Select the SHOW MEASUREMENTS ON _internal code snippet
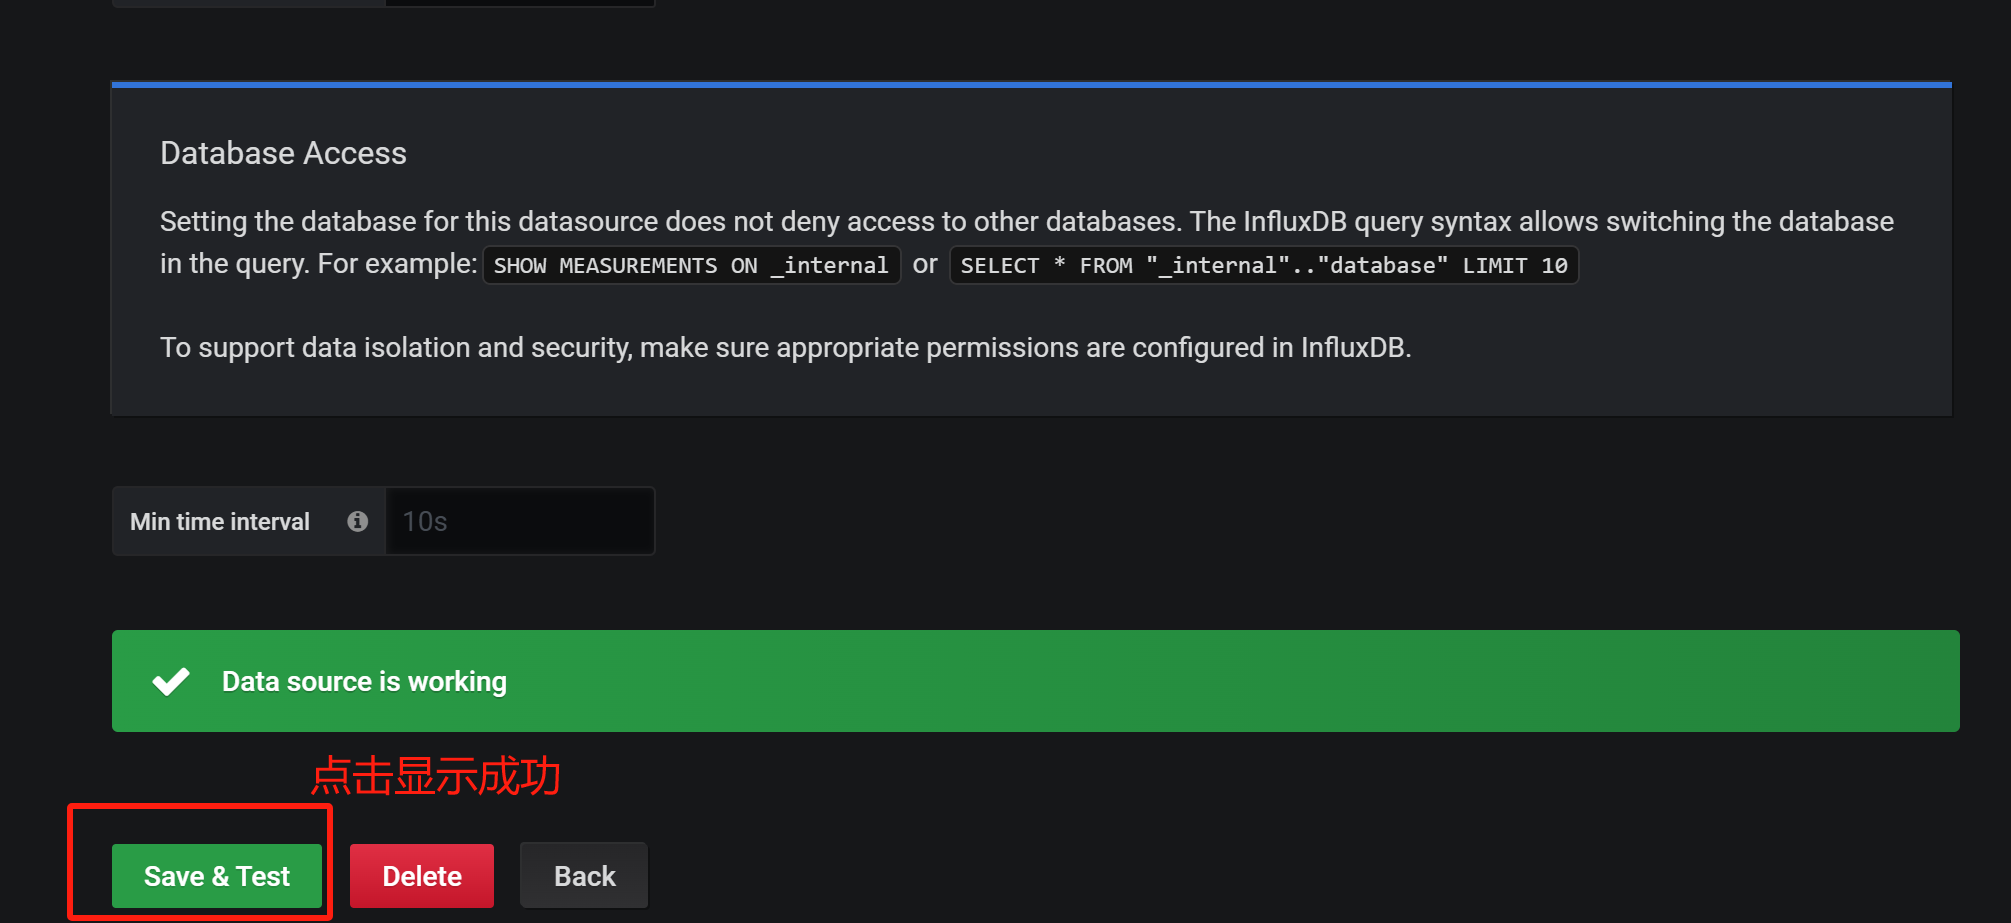The height and width of the screenshot is (923, 2011). (x=691, y=265)
